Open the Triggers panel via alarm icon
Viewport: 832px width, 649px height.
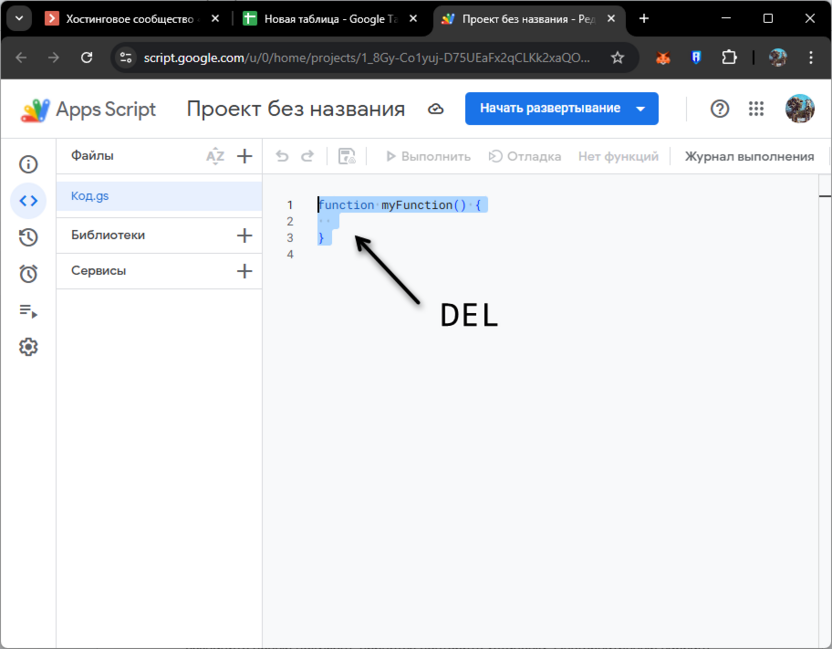coord(28,273)
